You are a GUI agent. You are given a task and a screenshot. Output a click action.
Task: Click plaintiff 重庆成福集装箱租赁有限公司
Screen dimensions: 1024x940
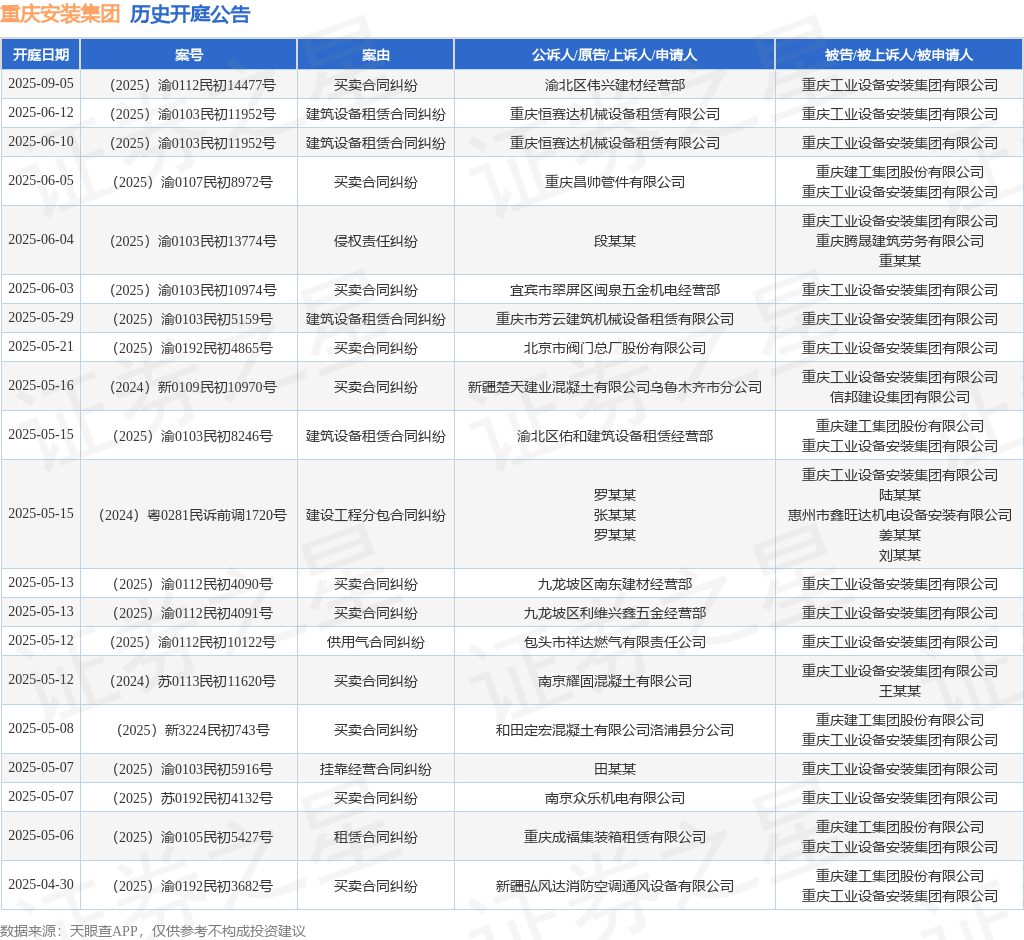click(x=615, y=837)
